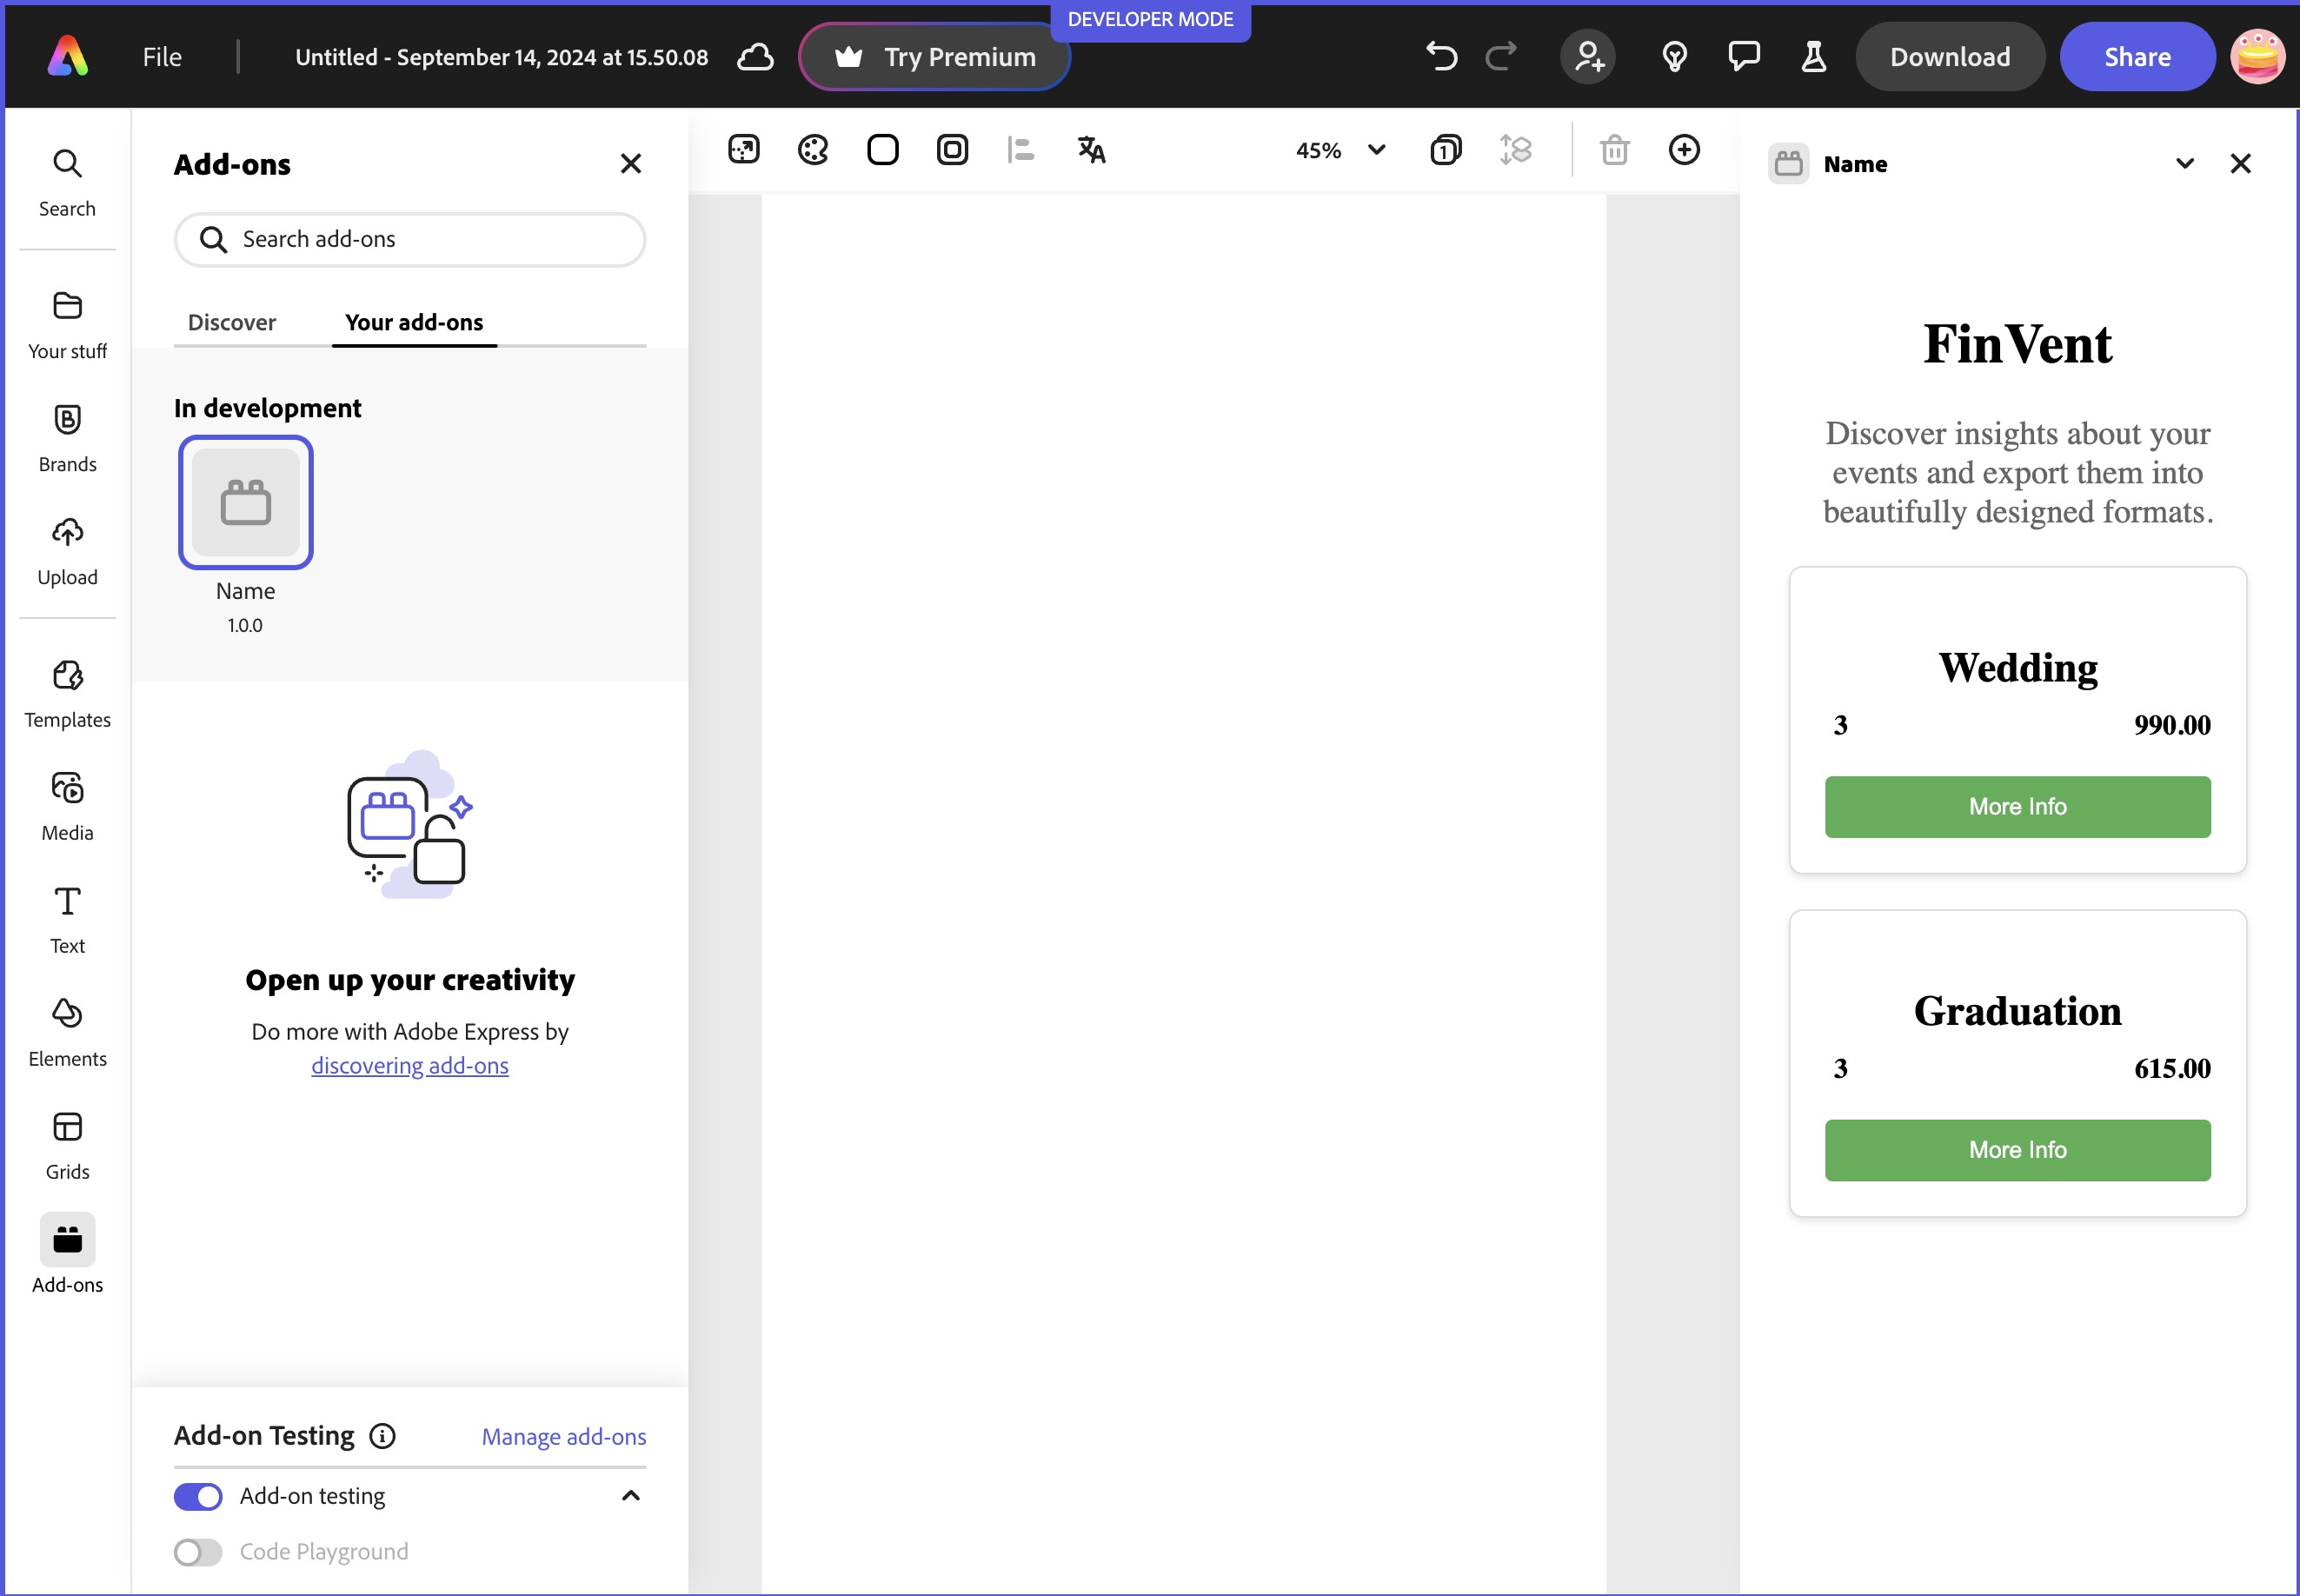2300x1596 pixels.
Task: Open the Templates panel in sidebar
Action: pyautogui.click(x=67, y=694)
